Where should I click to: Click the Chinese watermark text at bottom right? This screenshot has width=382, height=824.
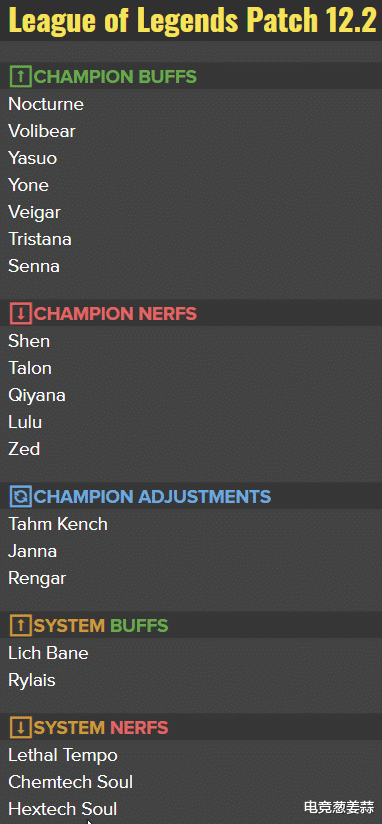[x=339, y=807]
